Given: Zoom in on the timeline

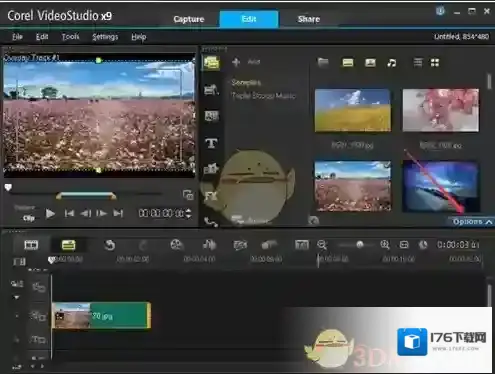Looking at the screenshot, I should tap(385, 245).
